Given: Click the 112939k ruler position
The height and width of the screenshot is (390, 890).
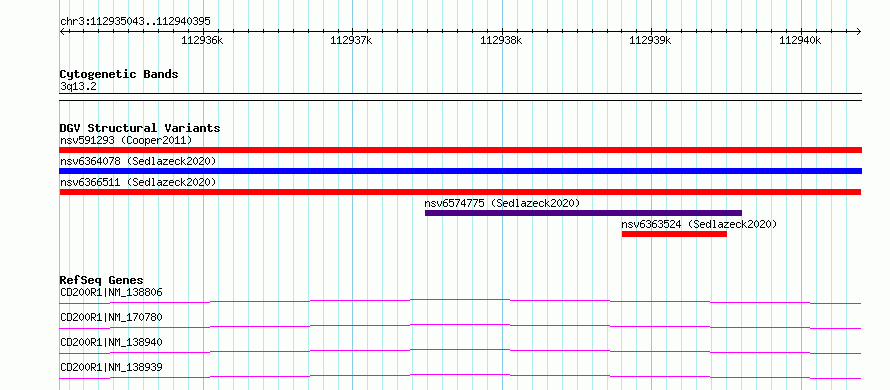Looking at the screenshot, I should (651, 40).
